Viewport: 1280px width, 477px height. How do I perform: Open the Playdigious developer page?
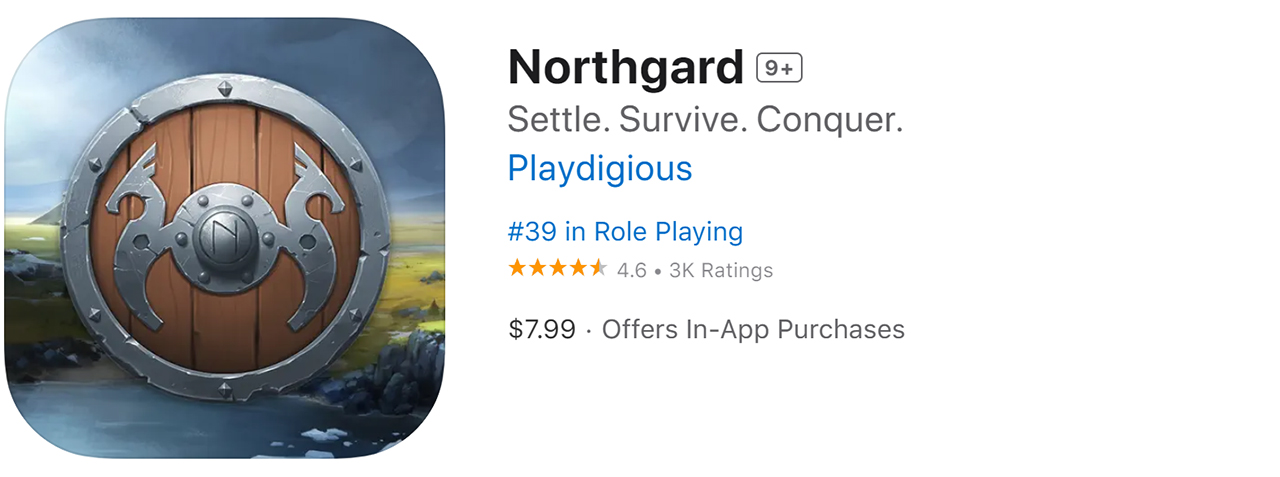coord(599,168)
